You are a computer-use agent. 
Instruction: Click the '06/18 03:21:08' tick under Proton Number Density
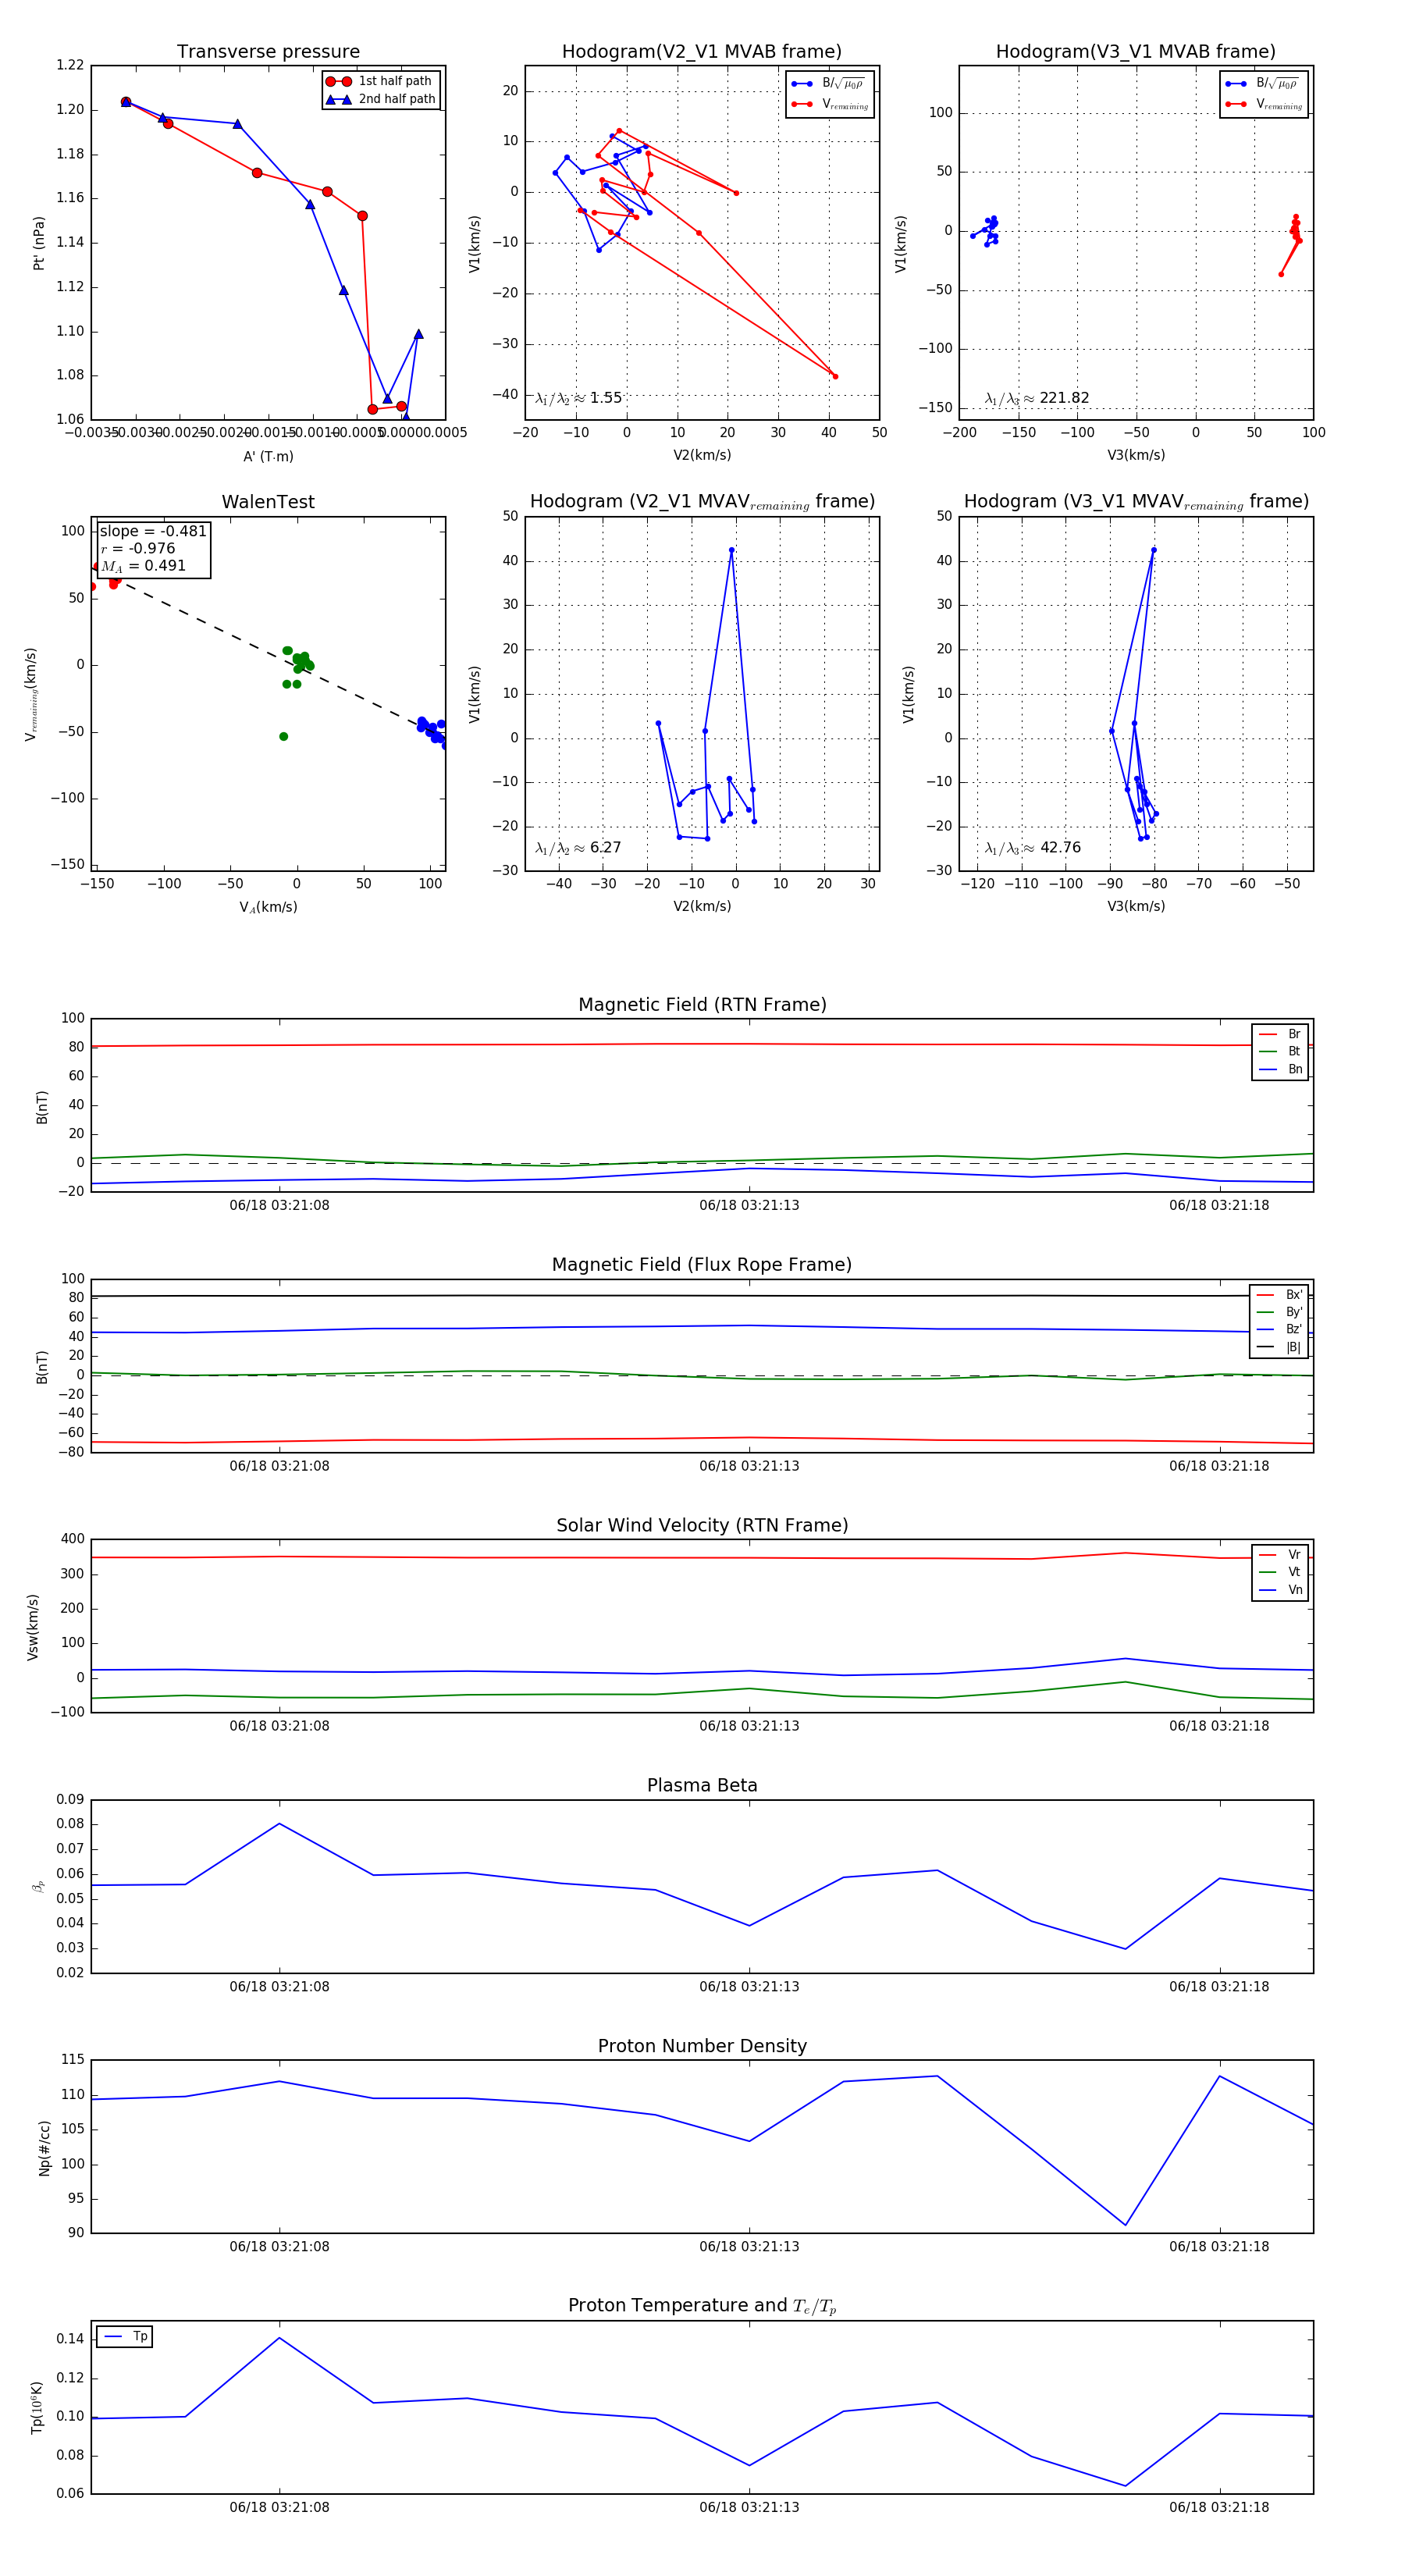pyautogui.click(x=279, y=2247)
